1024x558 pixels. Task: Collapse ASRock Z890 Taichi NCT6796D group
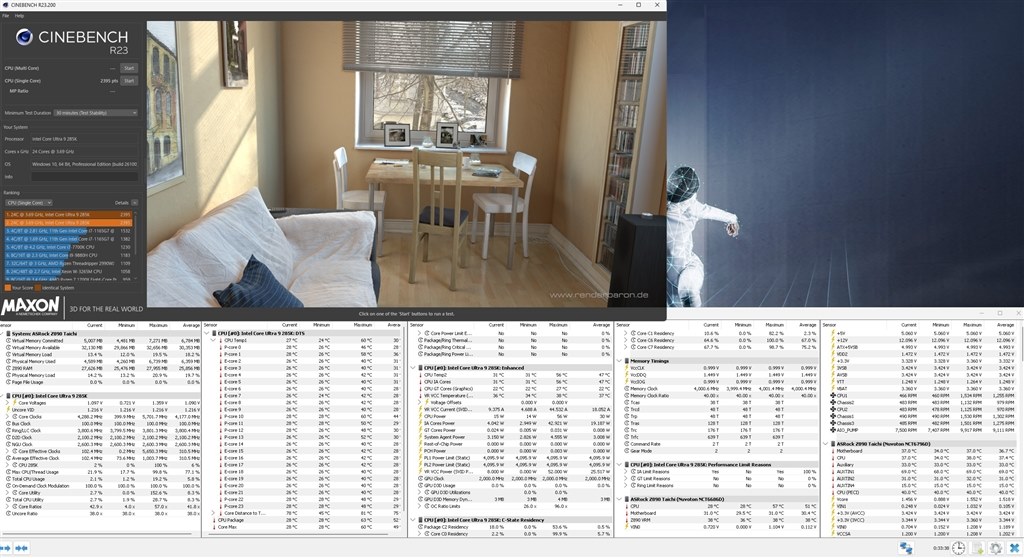tap(826, 444)
